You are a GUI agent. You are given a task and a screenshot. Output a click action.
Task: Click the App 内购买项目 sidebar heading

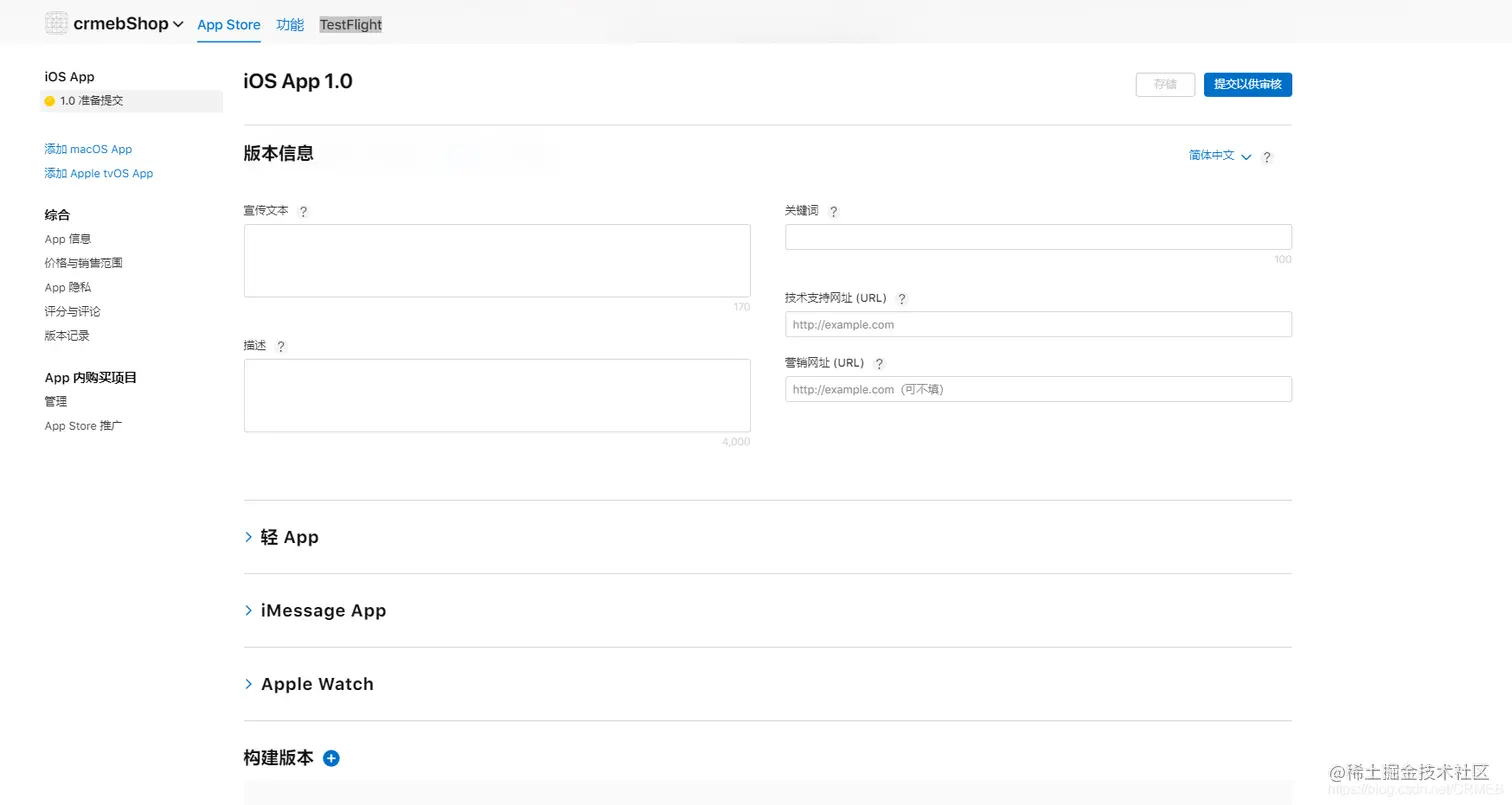91,378
